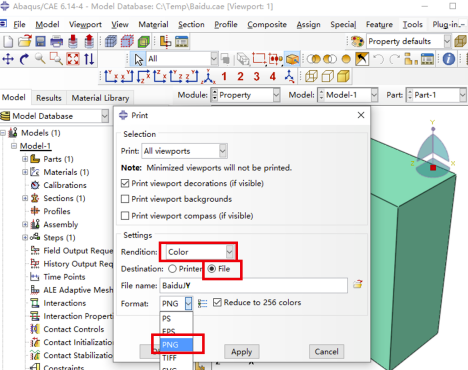Select shaded render style icon
The image size is (468, 370).
(x=343, y=76)
